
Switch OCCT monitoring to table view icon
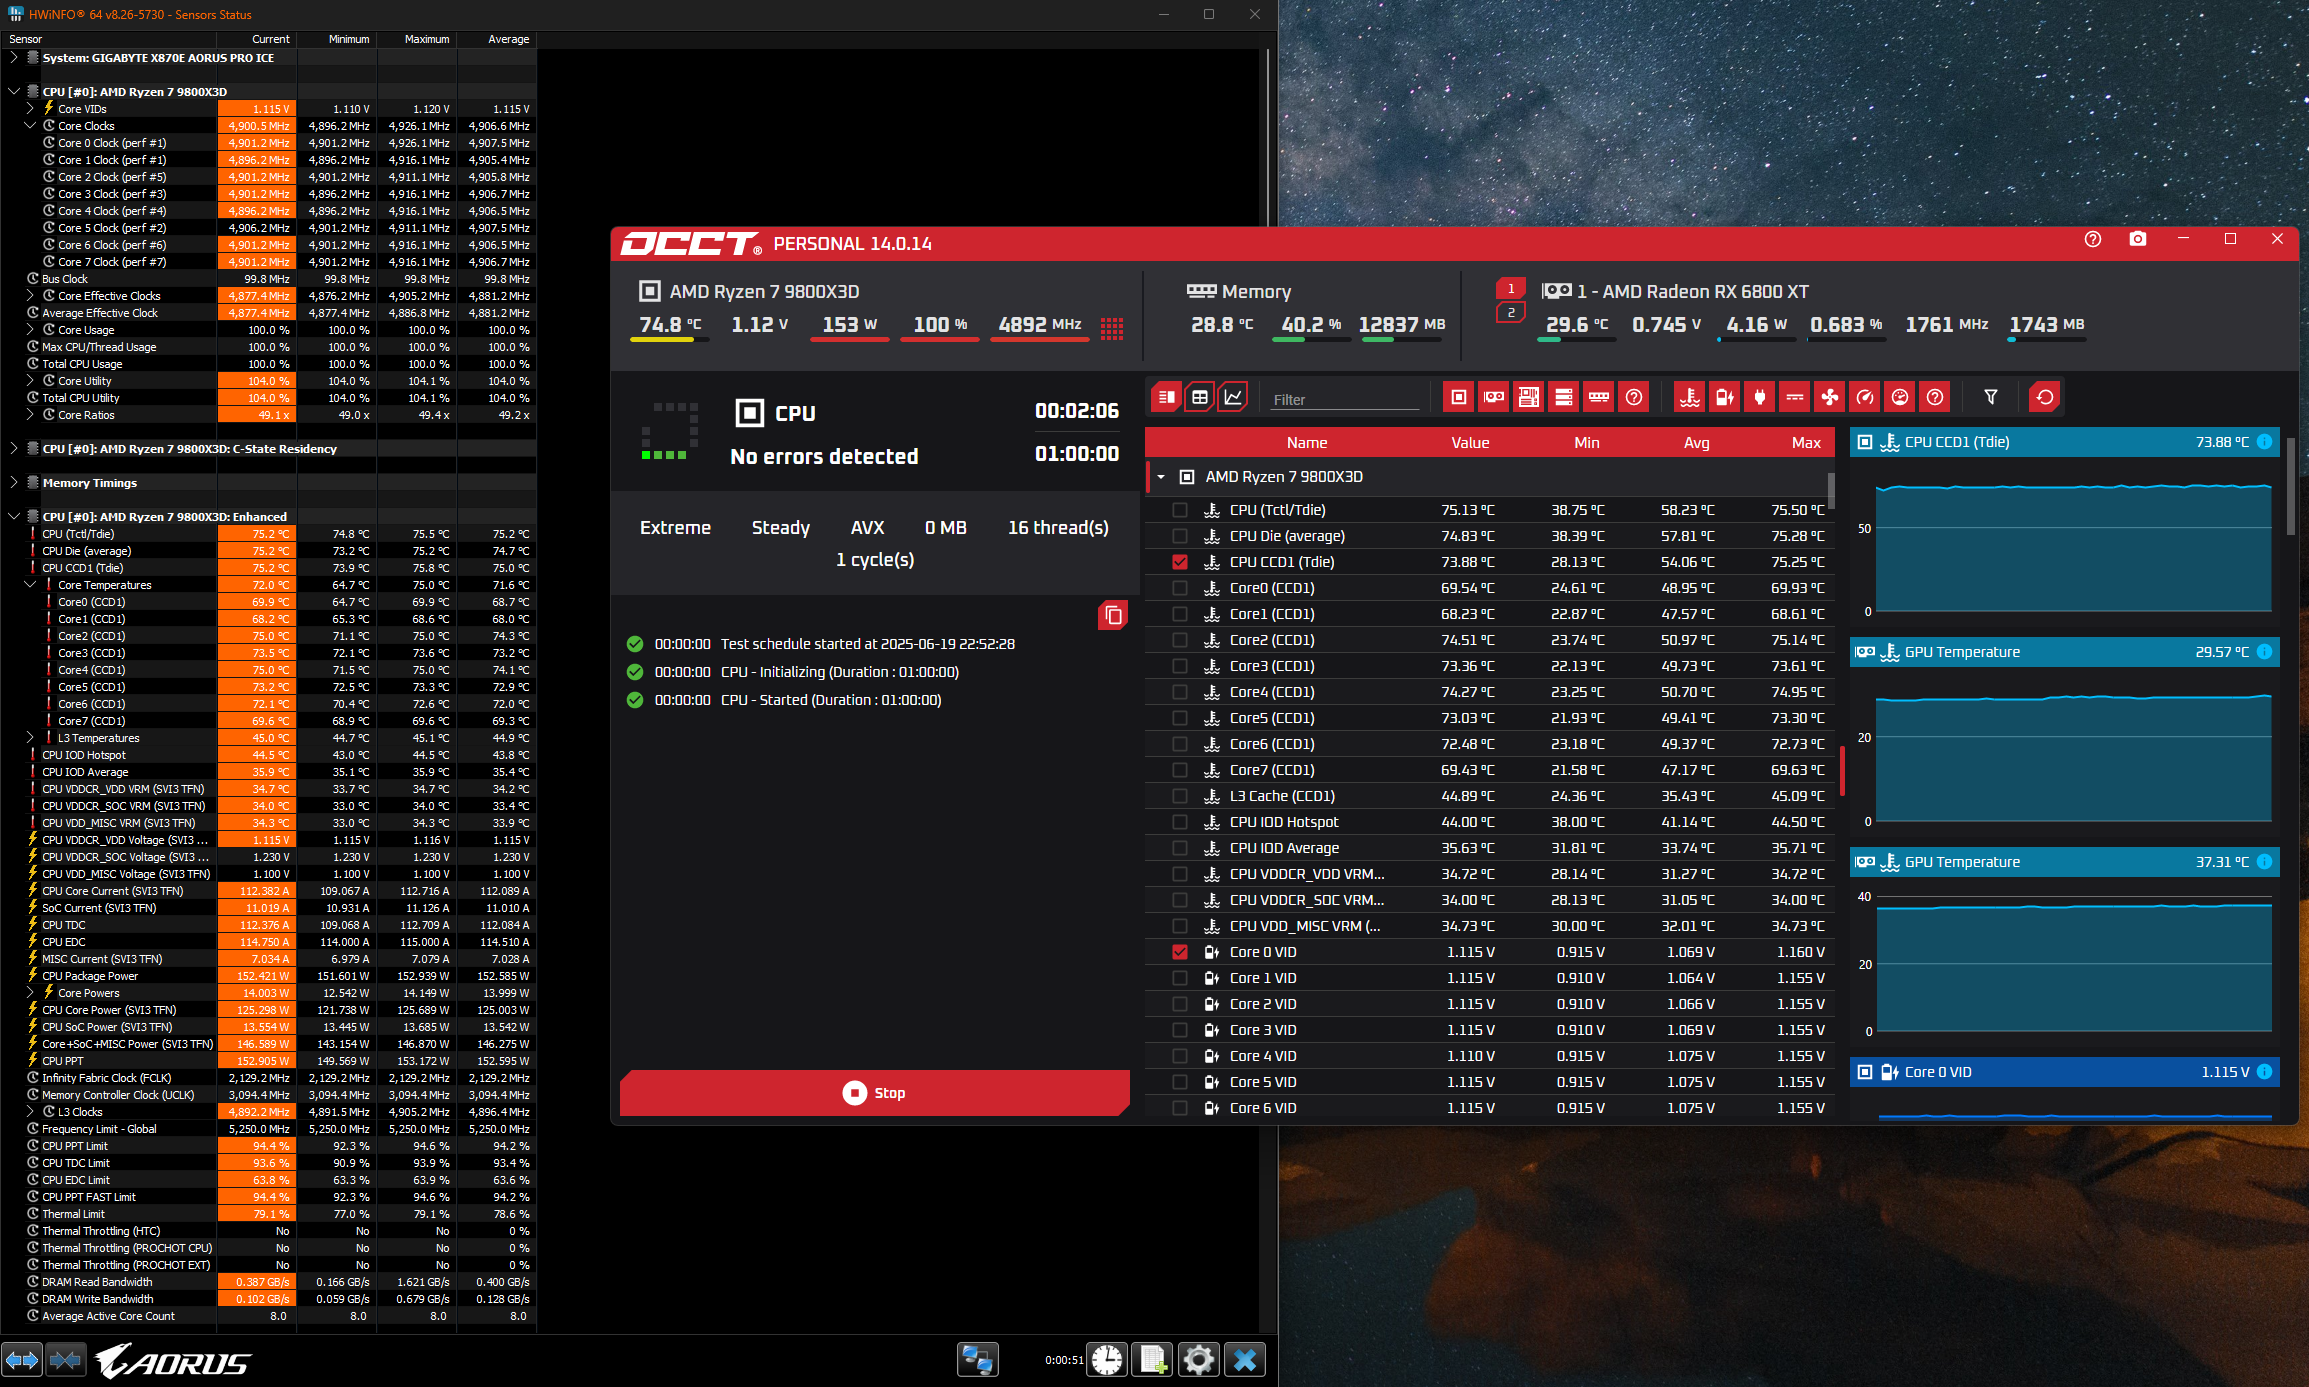(1200, 397)
